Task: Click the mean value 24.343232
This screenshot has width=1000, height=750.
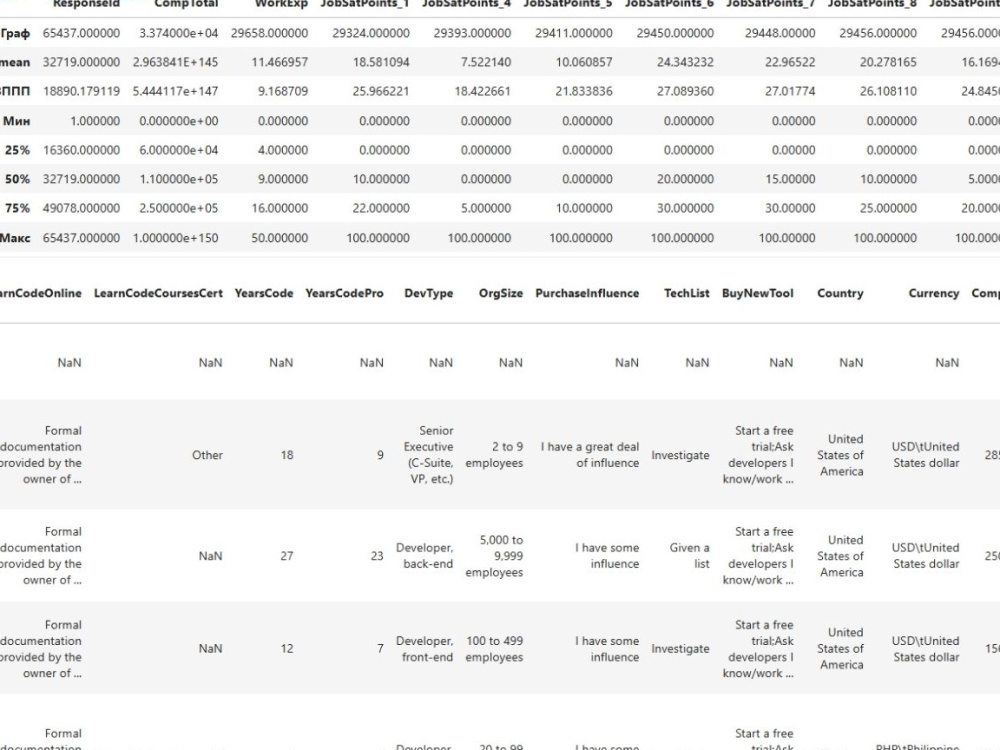Action: pyautogui.click(x=685, y=62)
